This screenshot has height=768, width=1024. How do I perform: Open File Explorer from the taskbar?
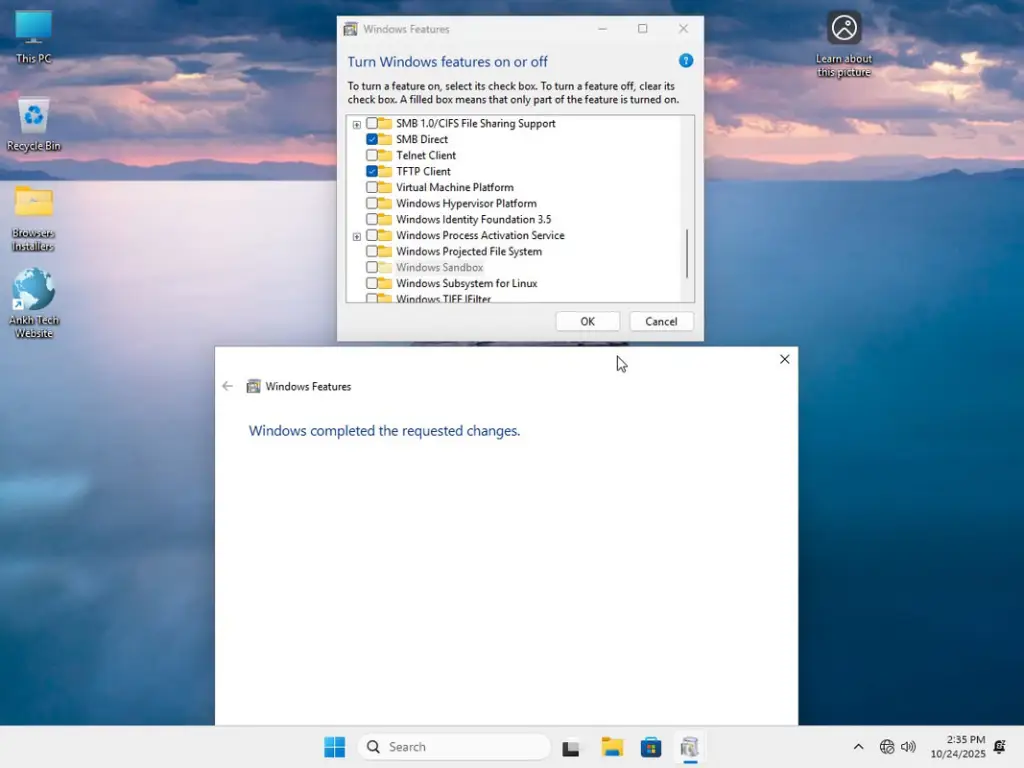click(x=612, y=747)
